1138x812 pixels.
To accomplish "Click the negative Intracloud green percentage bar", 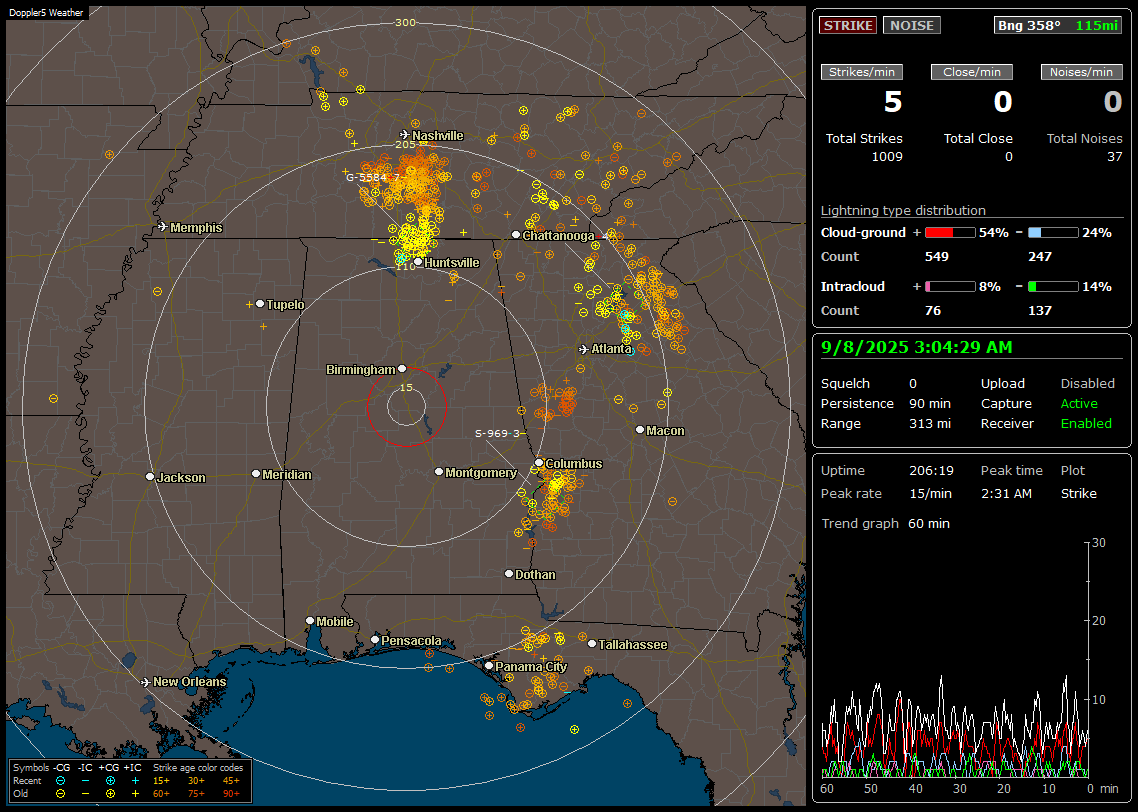I will click(x=1053, y=287).
